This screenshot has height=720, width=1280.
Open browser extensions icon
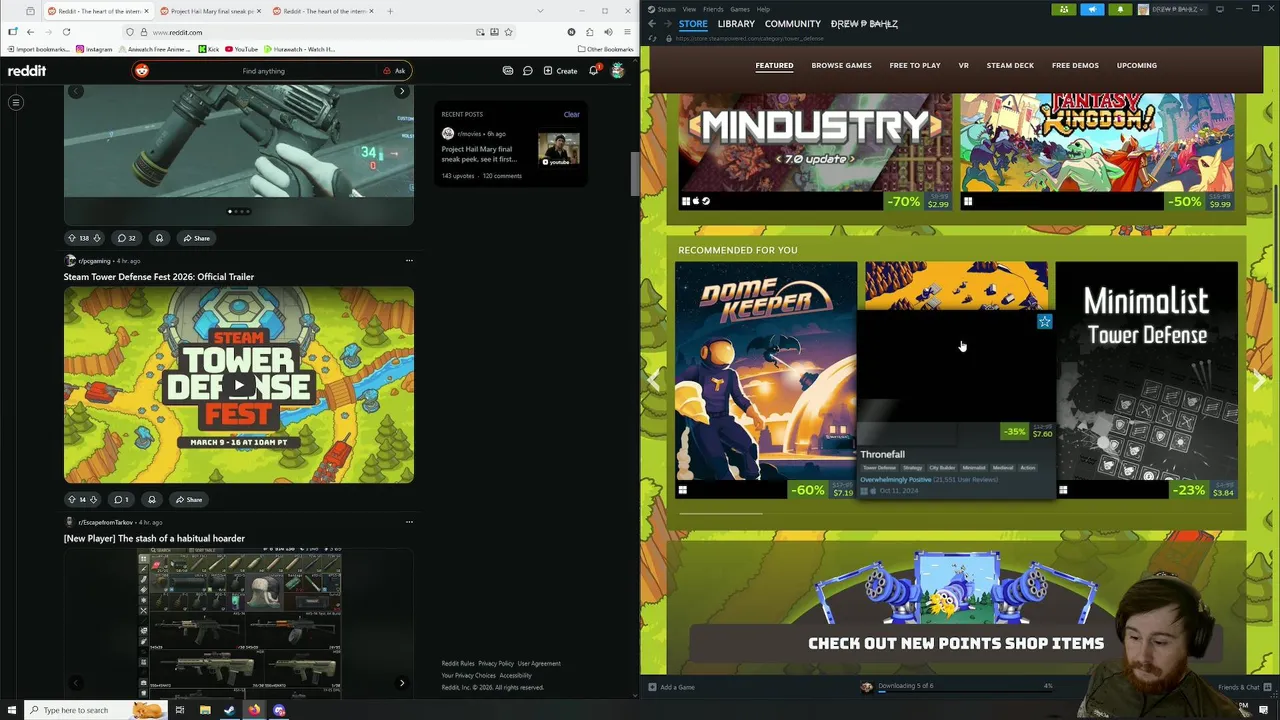tap(589, 32)
